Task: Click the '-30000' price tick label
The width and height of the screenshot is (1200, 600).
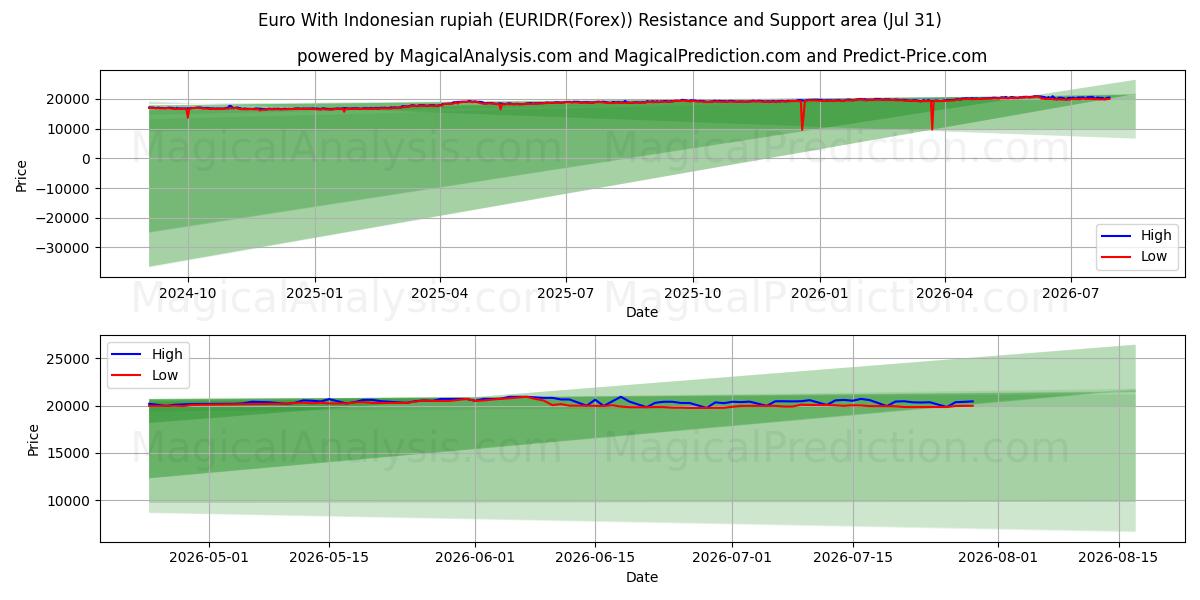Action: tap(66, 248)
